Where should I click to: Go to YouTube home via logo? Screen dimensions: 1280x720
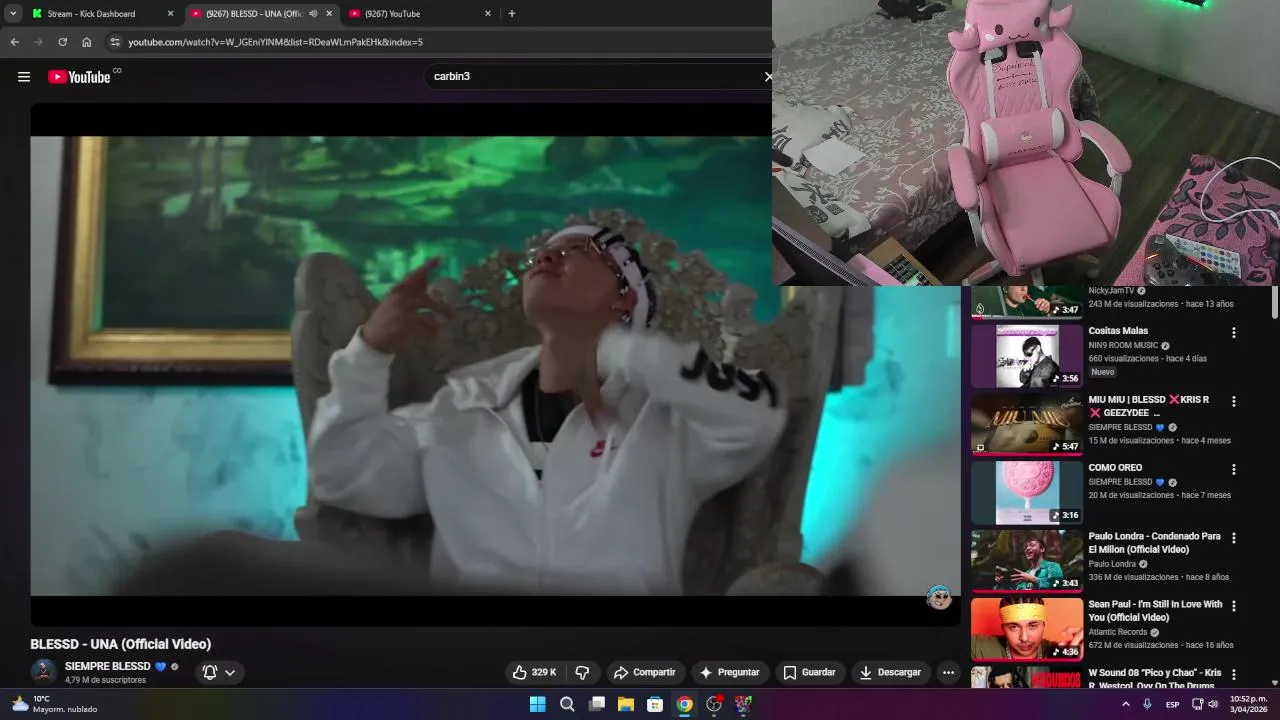[x=79, y=76]
